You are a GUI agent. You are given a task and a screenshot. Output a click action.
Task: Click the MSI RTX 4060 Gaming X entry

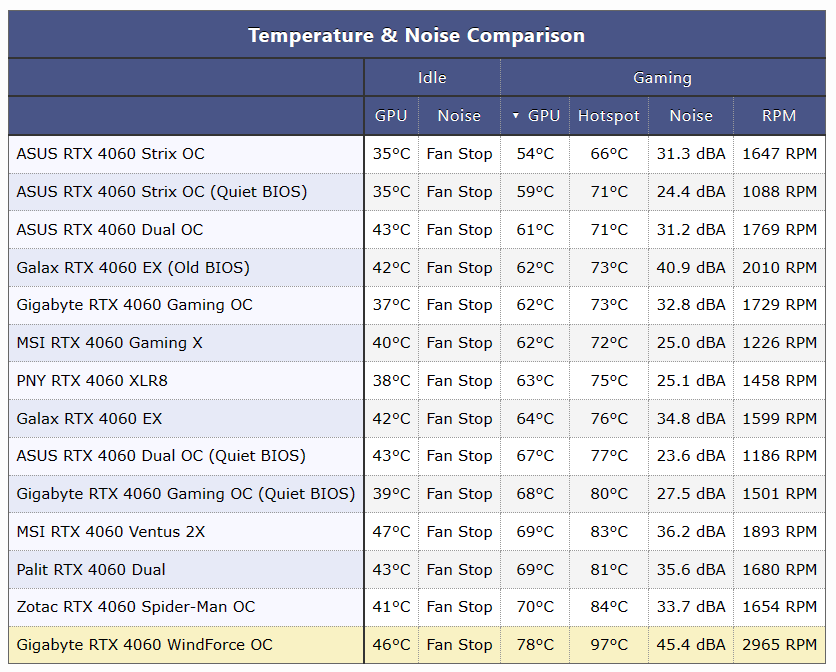point(109,343)
